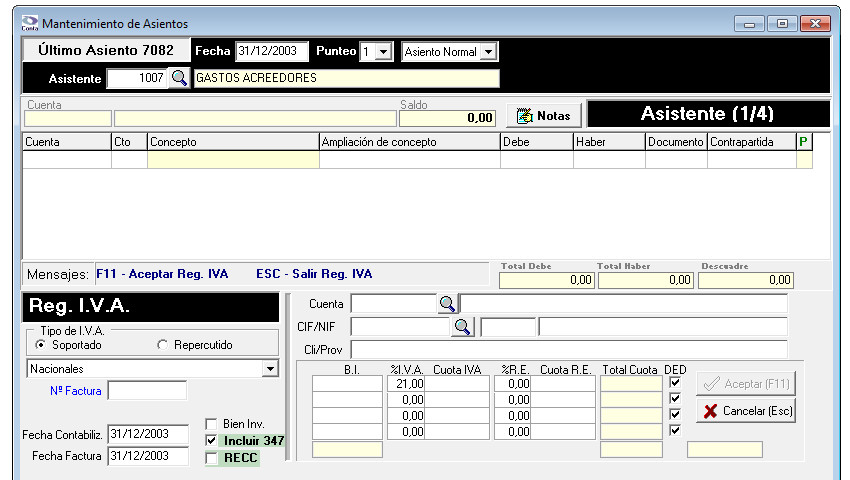Viewport: 850px width, 480px height.
Task: Toggle DED checkbox on the 21,00 row
Action: [675, 382]
